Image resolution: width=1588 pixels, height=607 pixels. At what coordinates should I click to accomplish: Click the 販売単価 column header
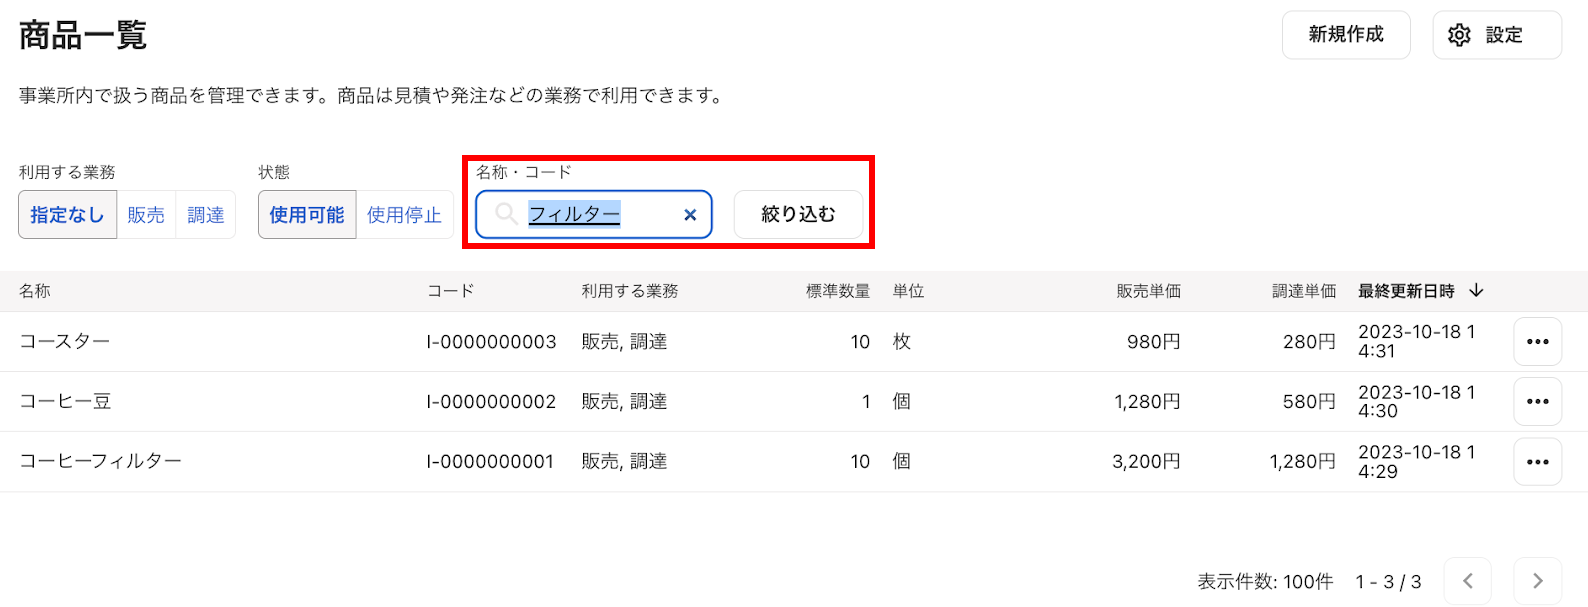(x=1149, y=291)
